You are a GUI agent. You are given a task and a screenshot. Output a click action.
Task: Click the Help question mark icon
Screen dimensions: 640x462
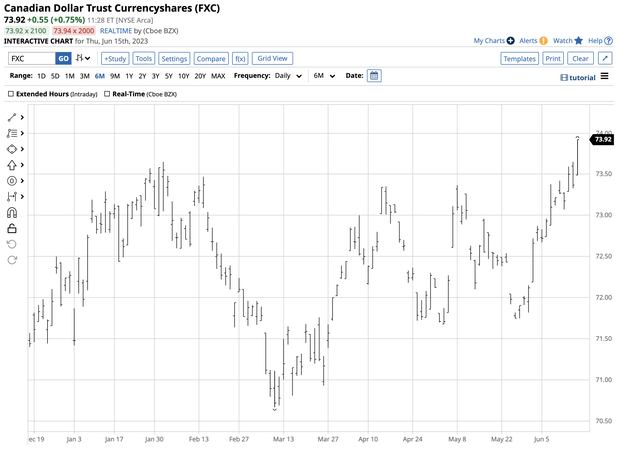click(x=609, y=41)
